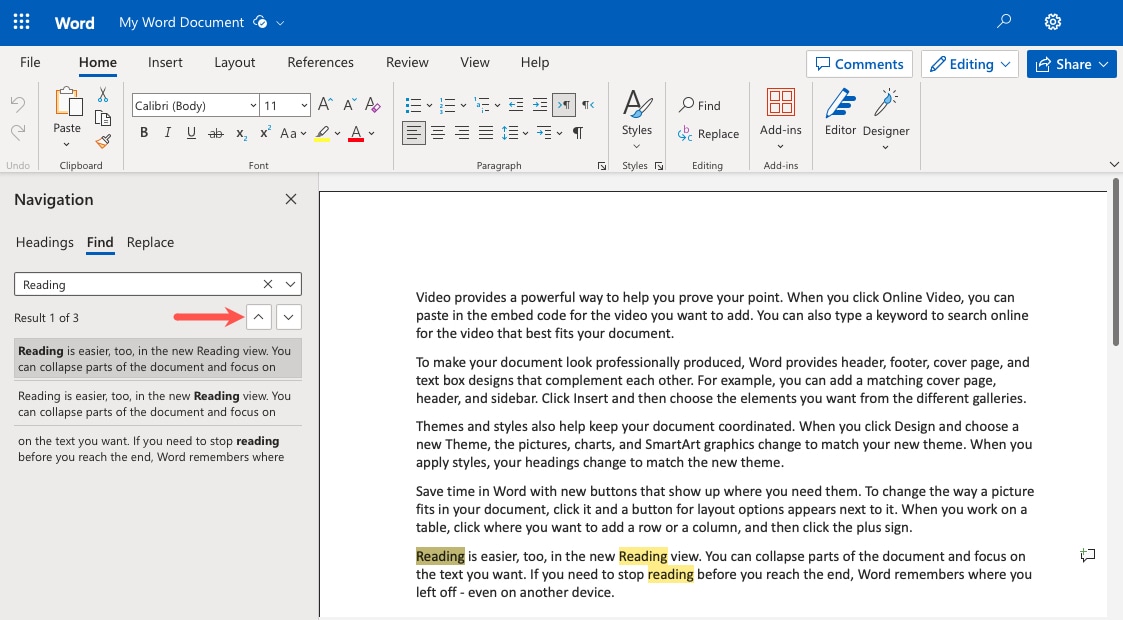Click the Clear Formatting icon
1123x620 pixels.
pos(371,104)
